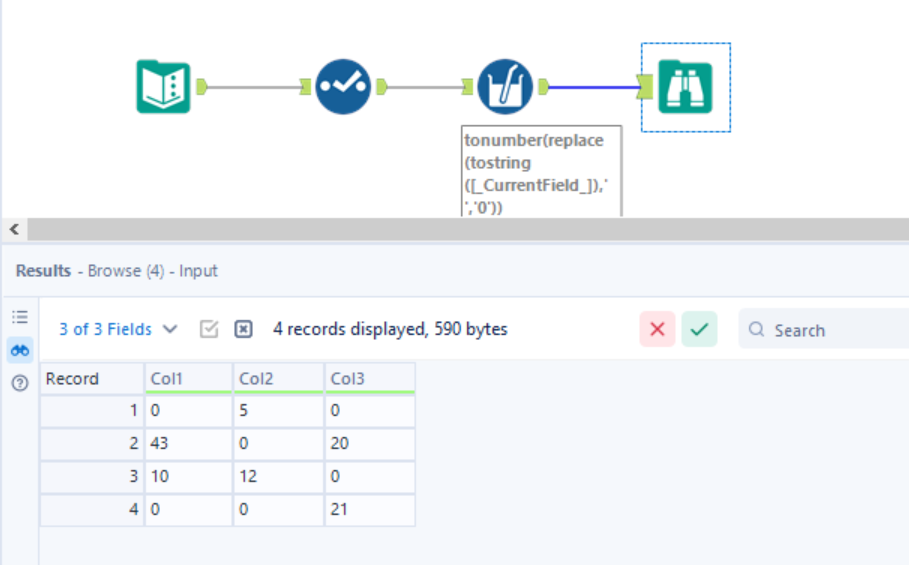Click the tonumber formula annotation box

[x=541, y=172]
